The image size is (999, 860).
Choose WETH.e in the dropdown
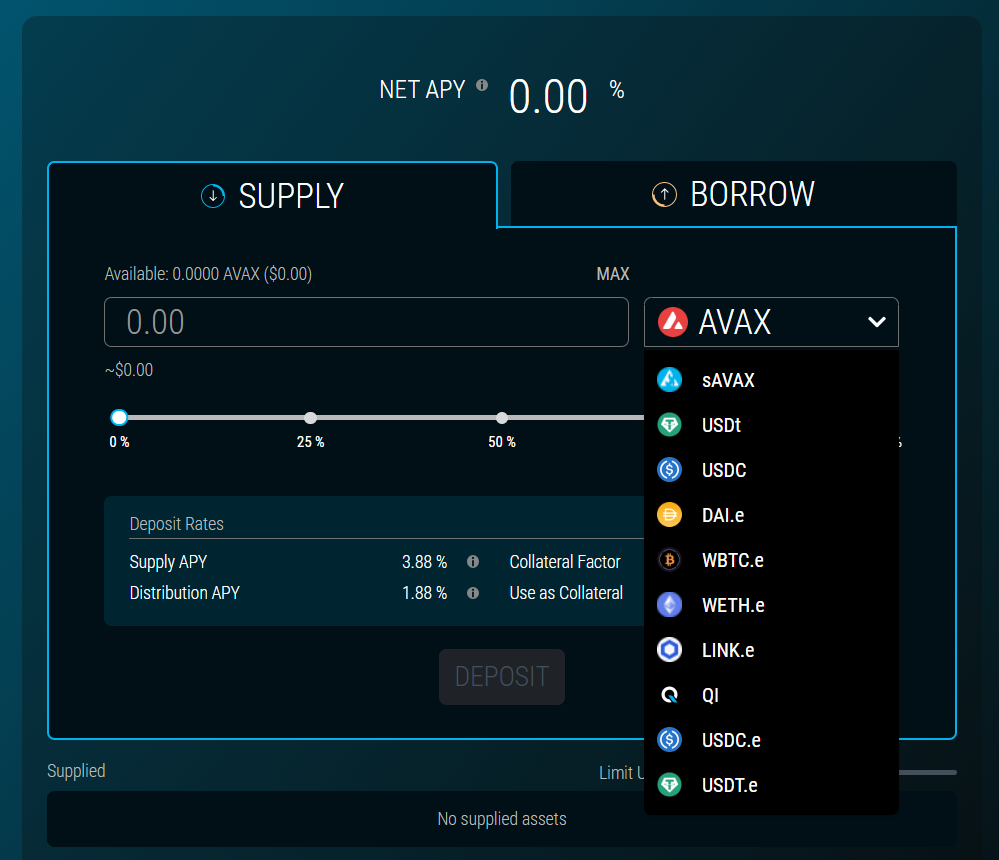pyautogui.click(x=772, y=605)
